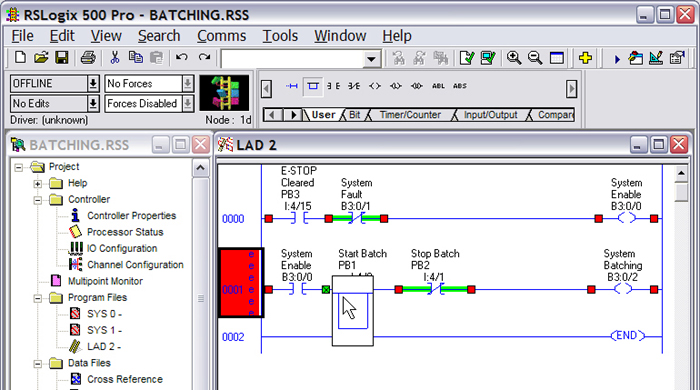Switch to the Timer/Counter instruction tab

tap(410, 115)
